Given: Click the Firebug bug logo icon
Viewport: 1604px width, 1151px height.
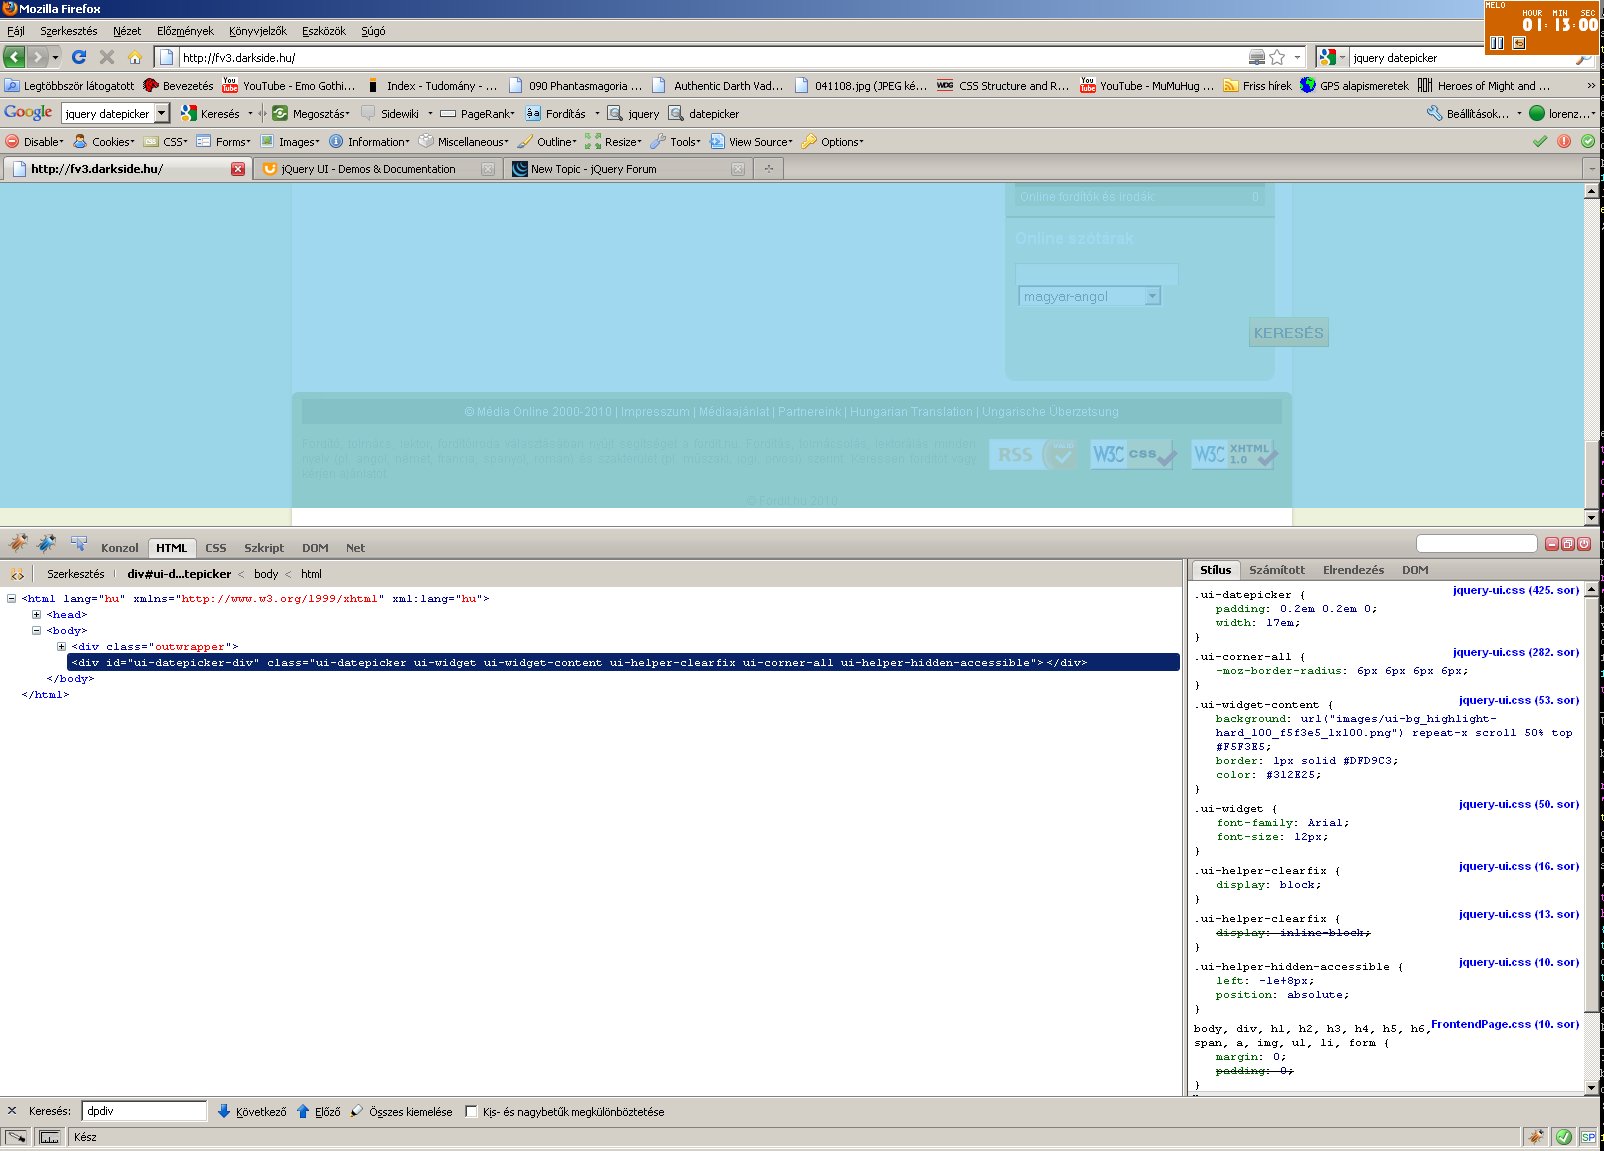Looking at the screenshot, I should [18, 544].
